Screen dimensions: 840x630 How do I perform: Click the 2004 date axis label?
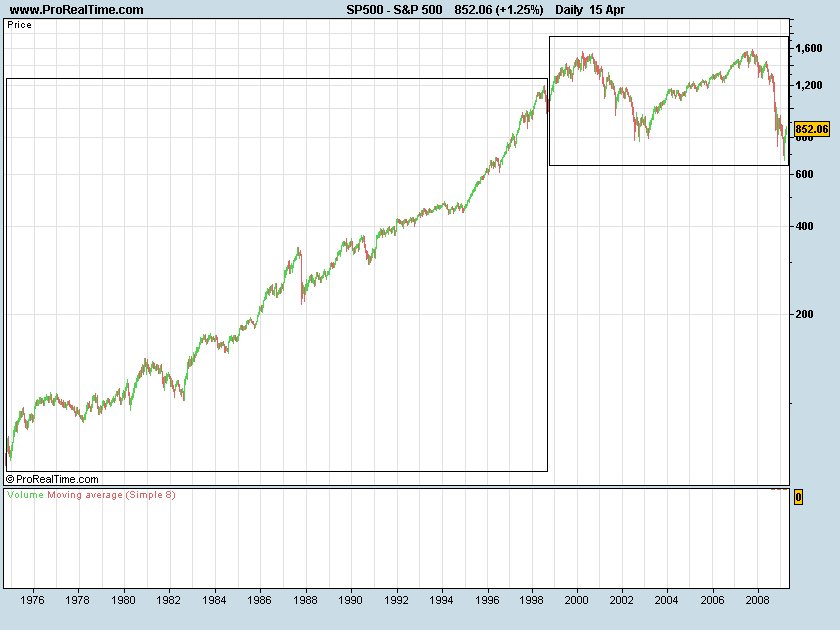[666, 599]
